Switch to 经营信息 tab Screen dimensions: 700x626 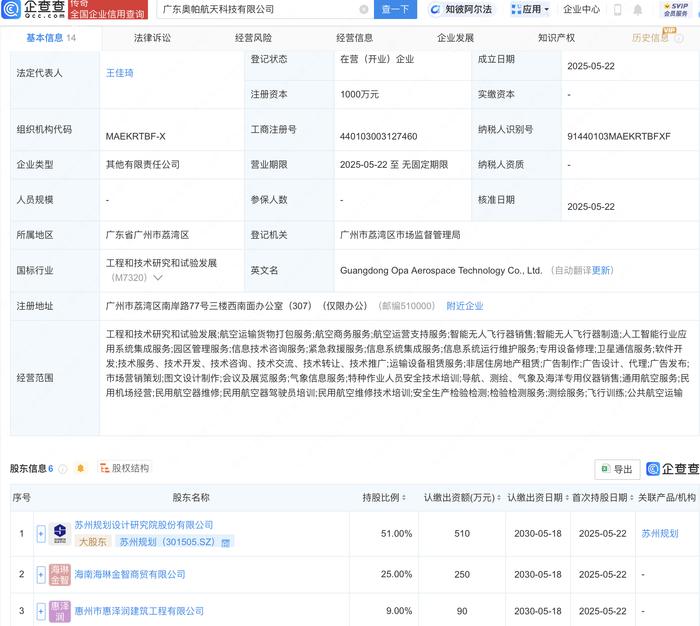pos(354,38)
